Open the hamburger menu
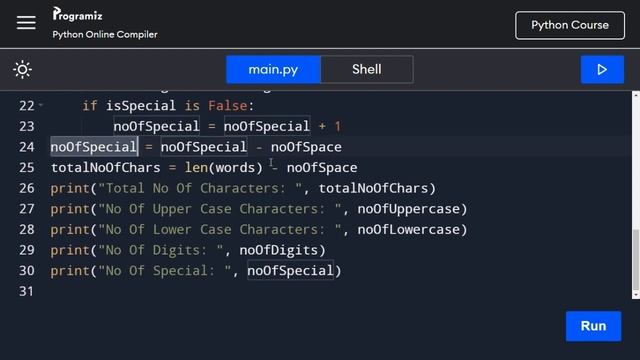Image resolution: width=640 pixels, height=360 pixels. [26, 22]
